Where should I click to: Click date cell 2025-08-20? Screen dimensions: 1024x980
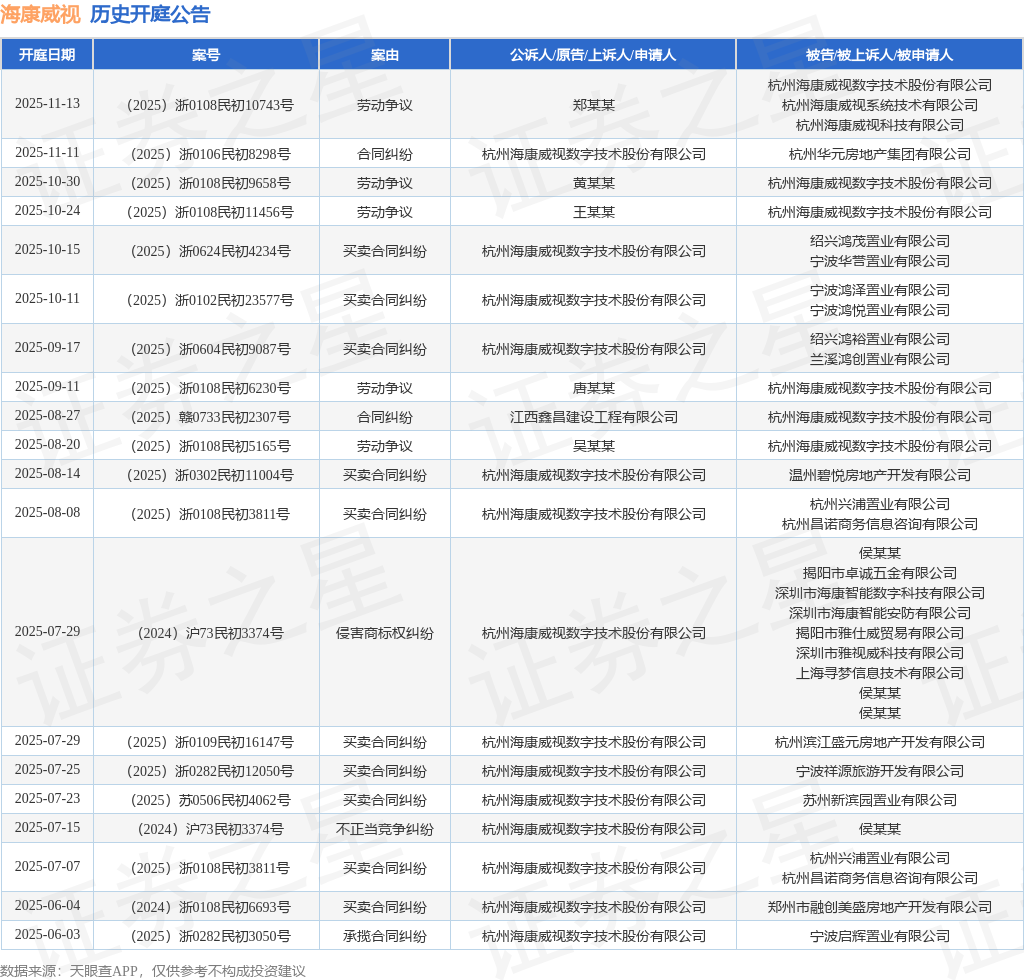pos(47,445)
